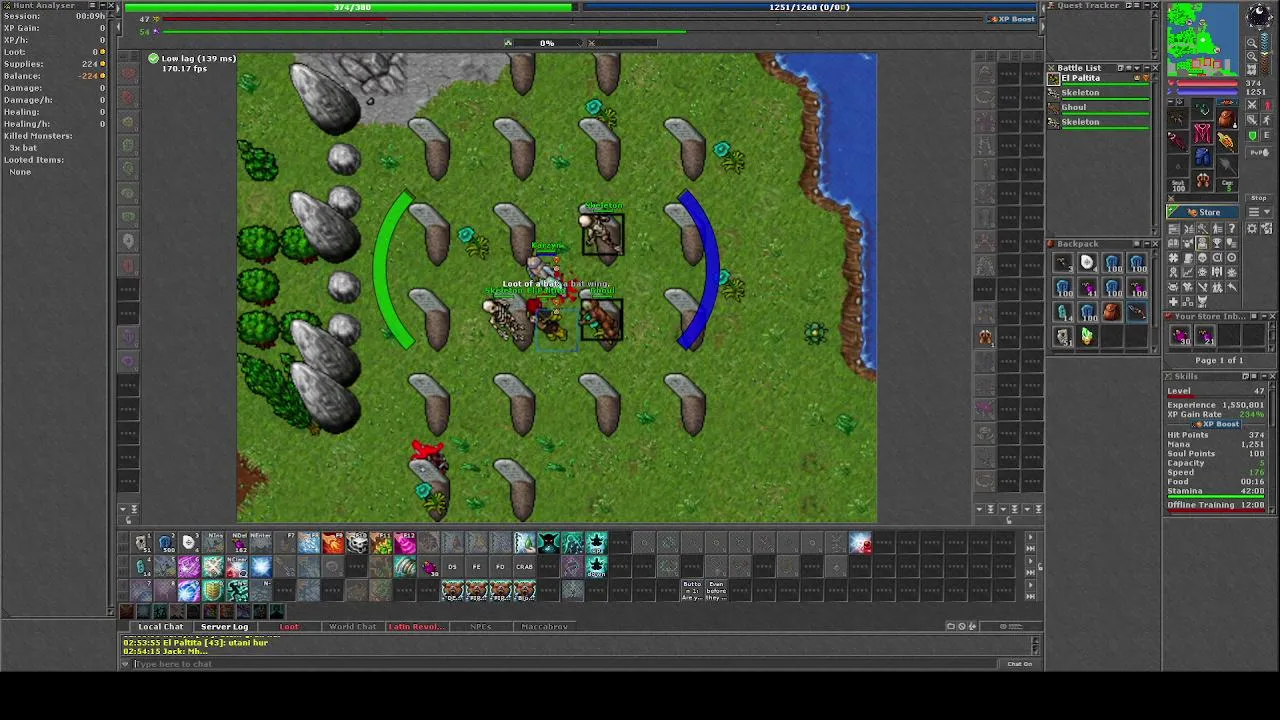Toggle PvP mode button
The image size is (1280, 720).
1259,152
